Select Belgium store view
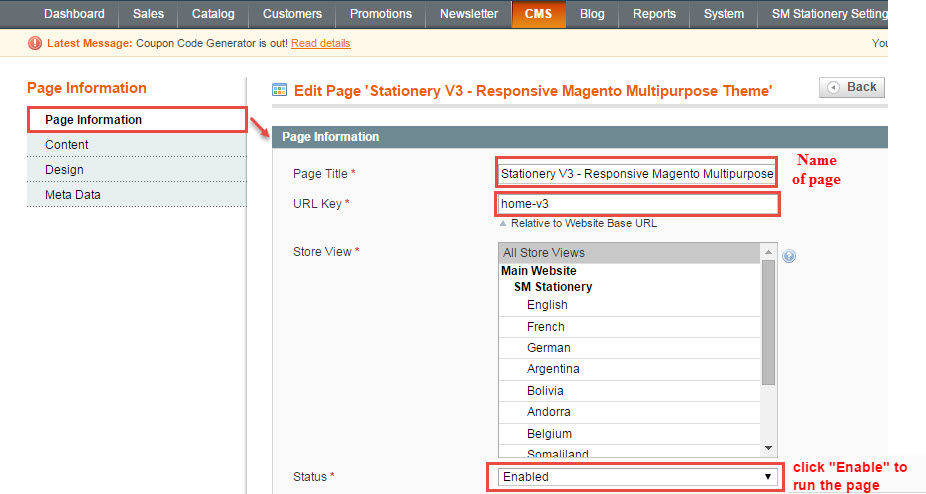This screenshot has width=926, height=494. [x=630, y=434]
